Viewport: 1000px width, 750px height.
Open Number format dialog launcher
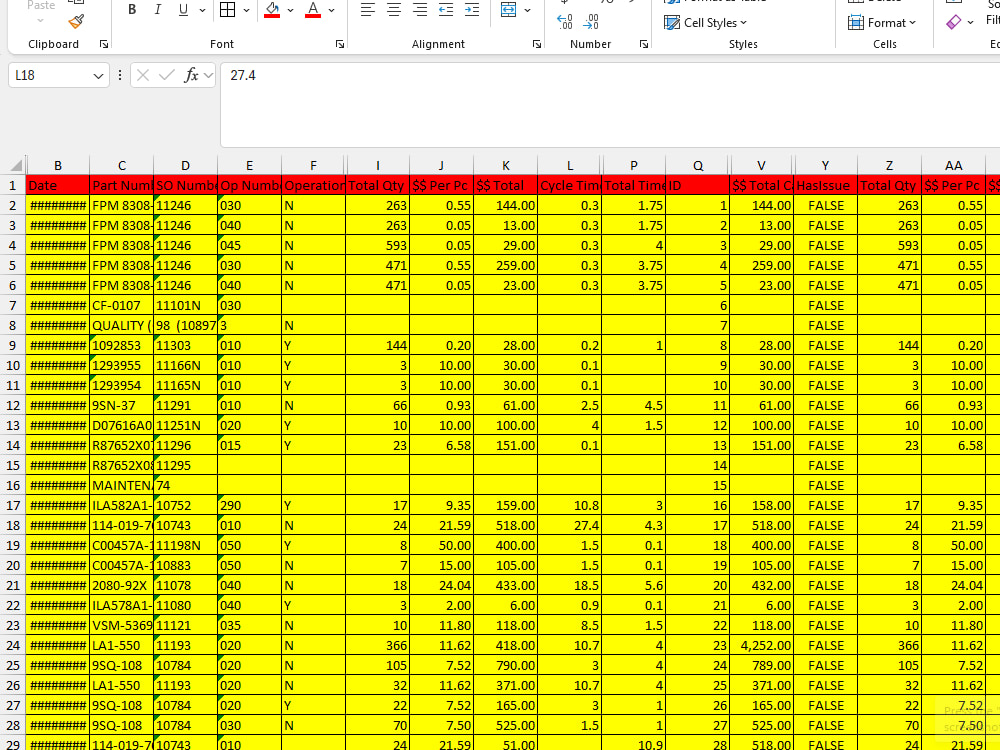pos(644,44)
